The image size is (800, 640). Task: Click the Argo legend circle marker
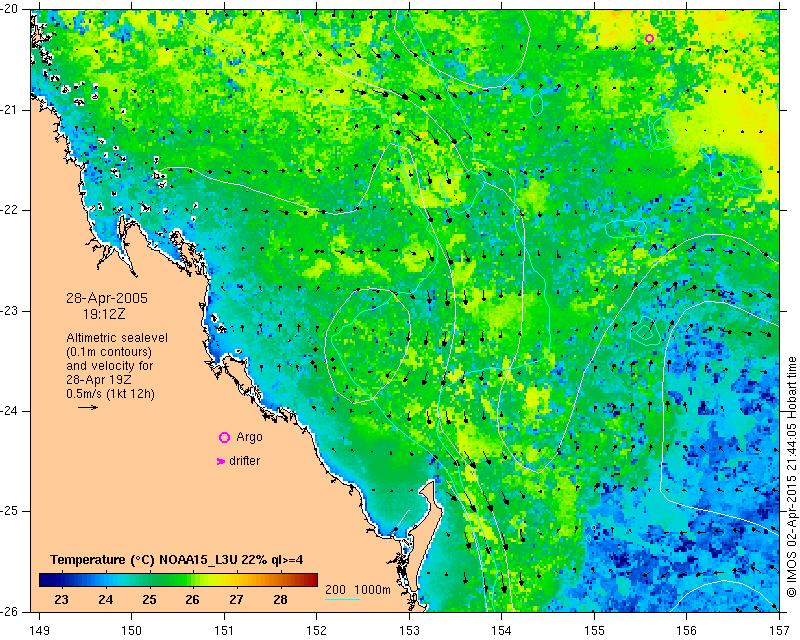point(224,437)
